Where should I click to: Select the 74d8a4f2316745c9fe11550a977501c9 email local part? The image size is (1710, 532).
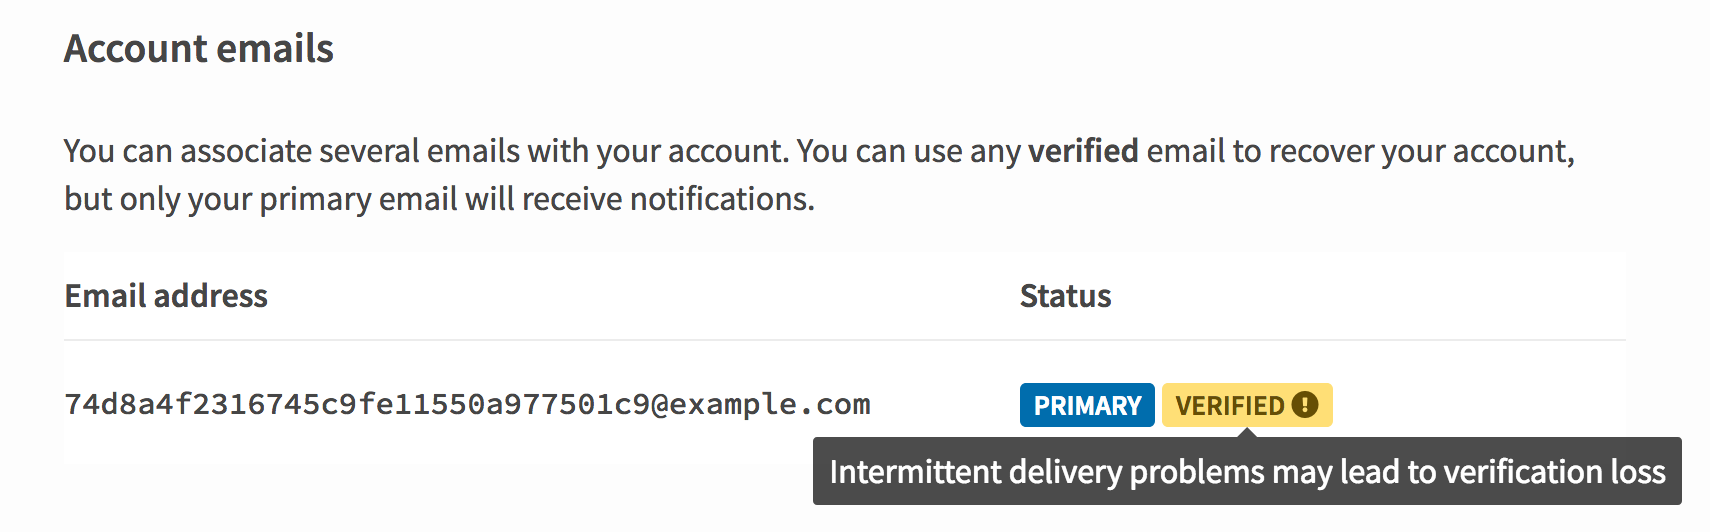tap(357, 404)
